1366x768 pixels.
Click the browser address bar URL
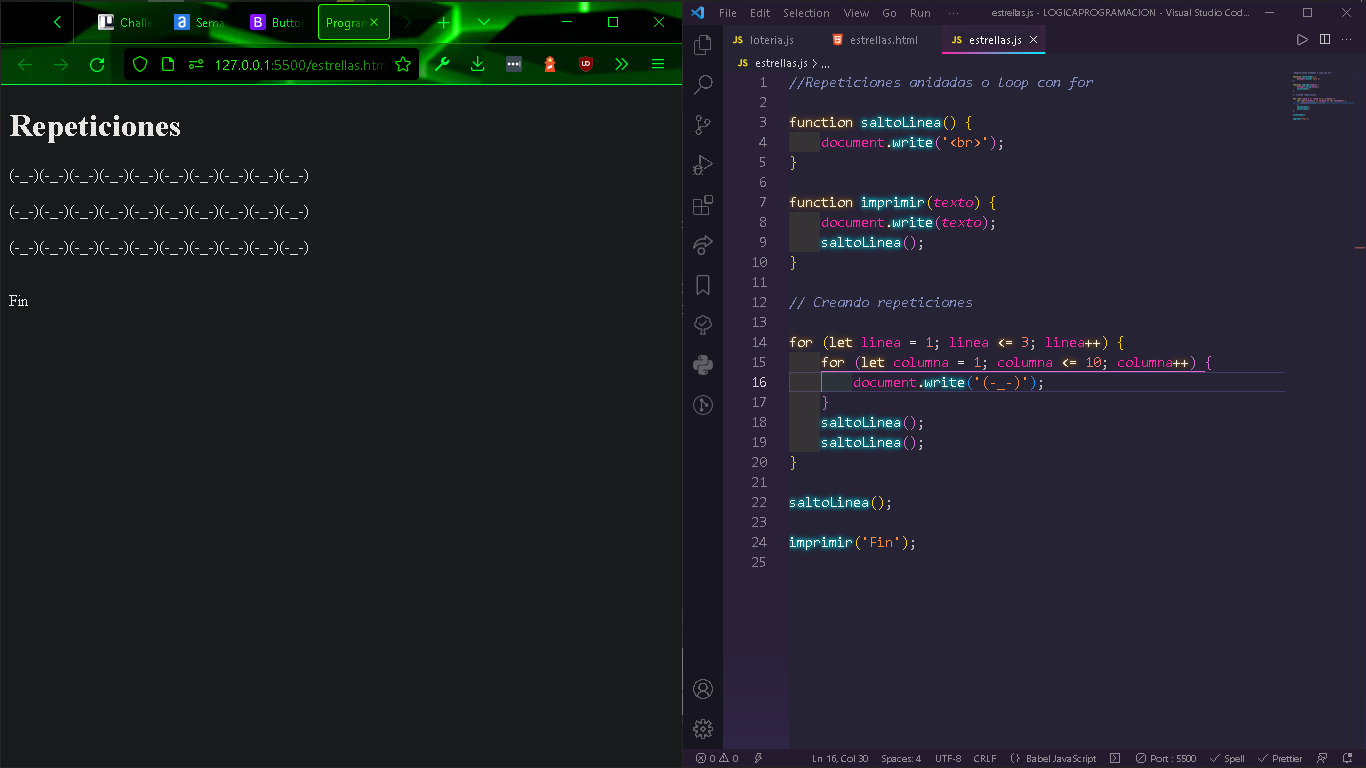pos(299,65)
